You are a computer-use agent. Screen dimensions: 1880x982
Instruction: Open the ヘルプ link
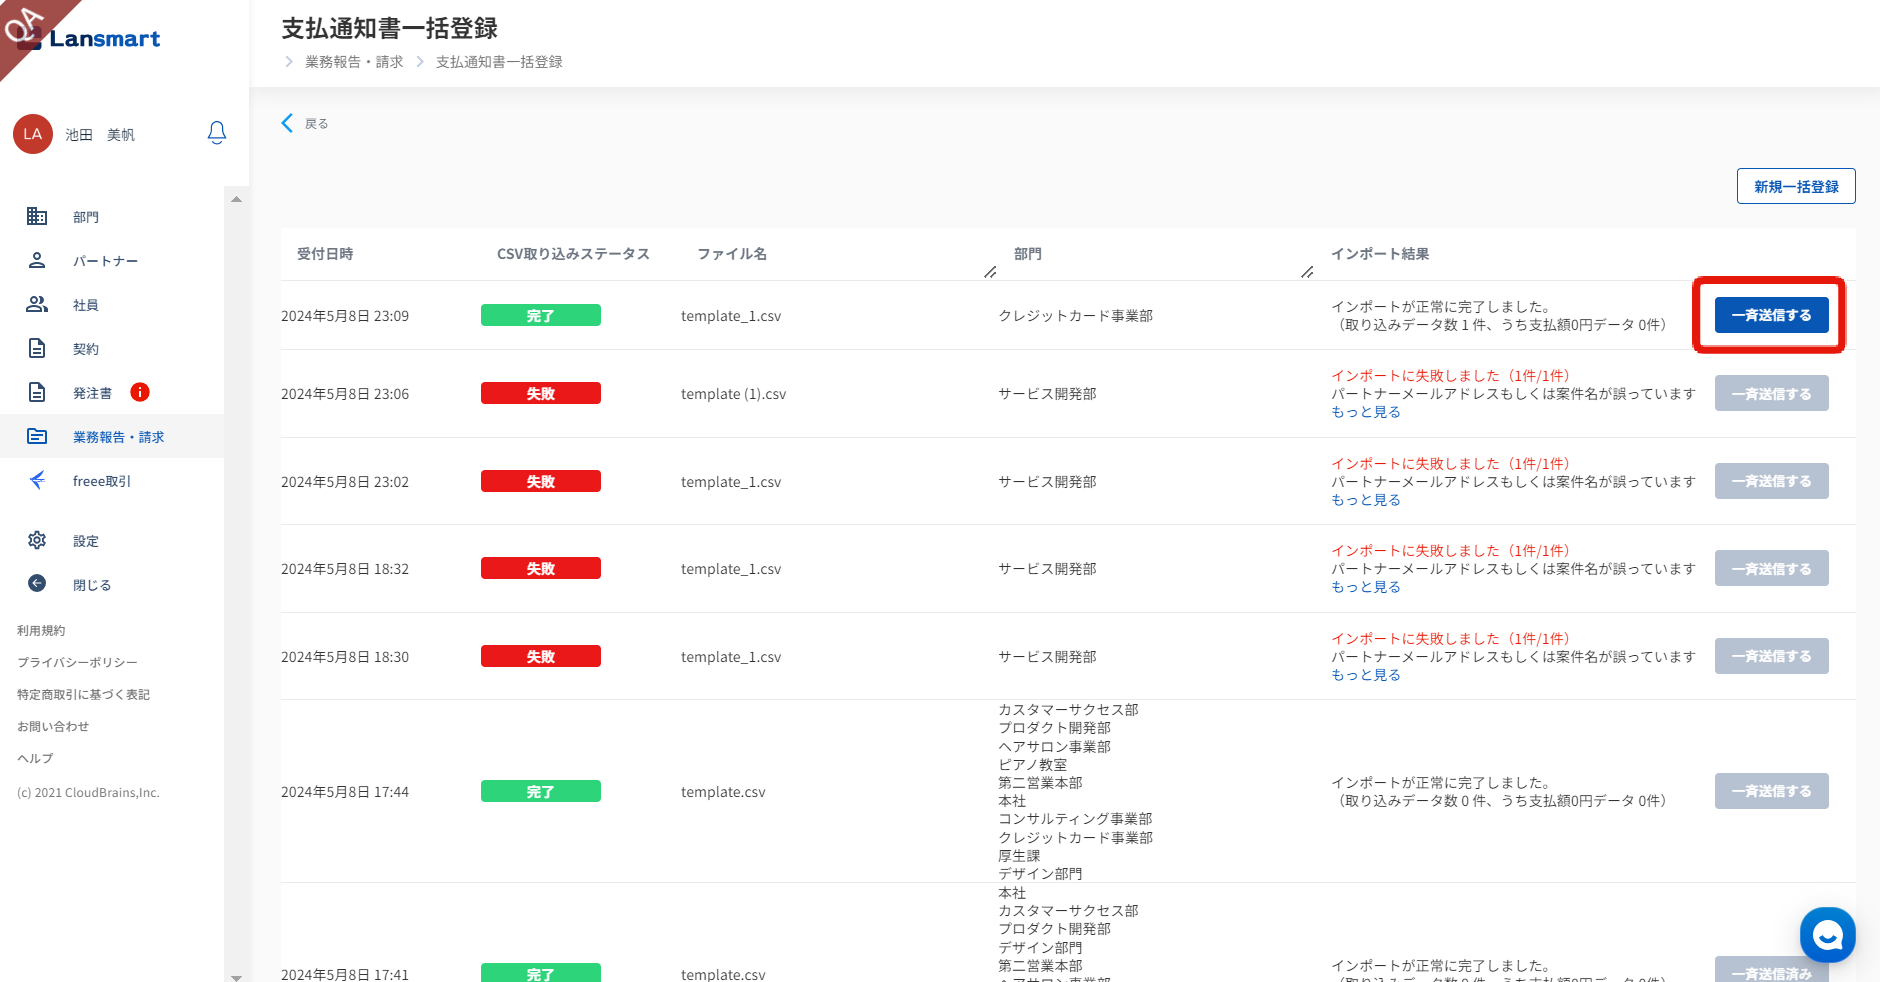[x=35, y=759]
